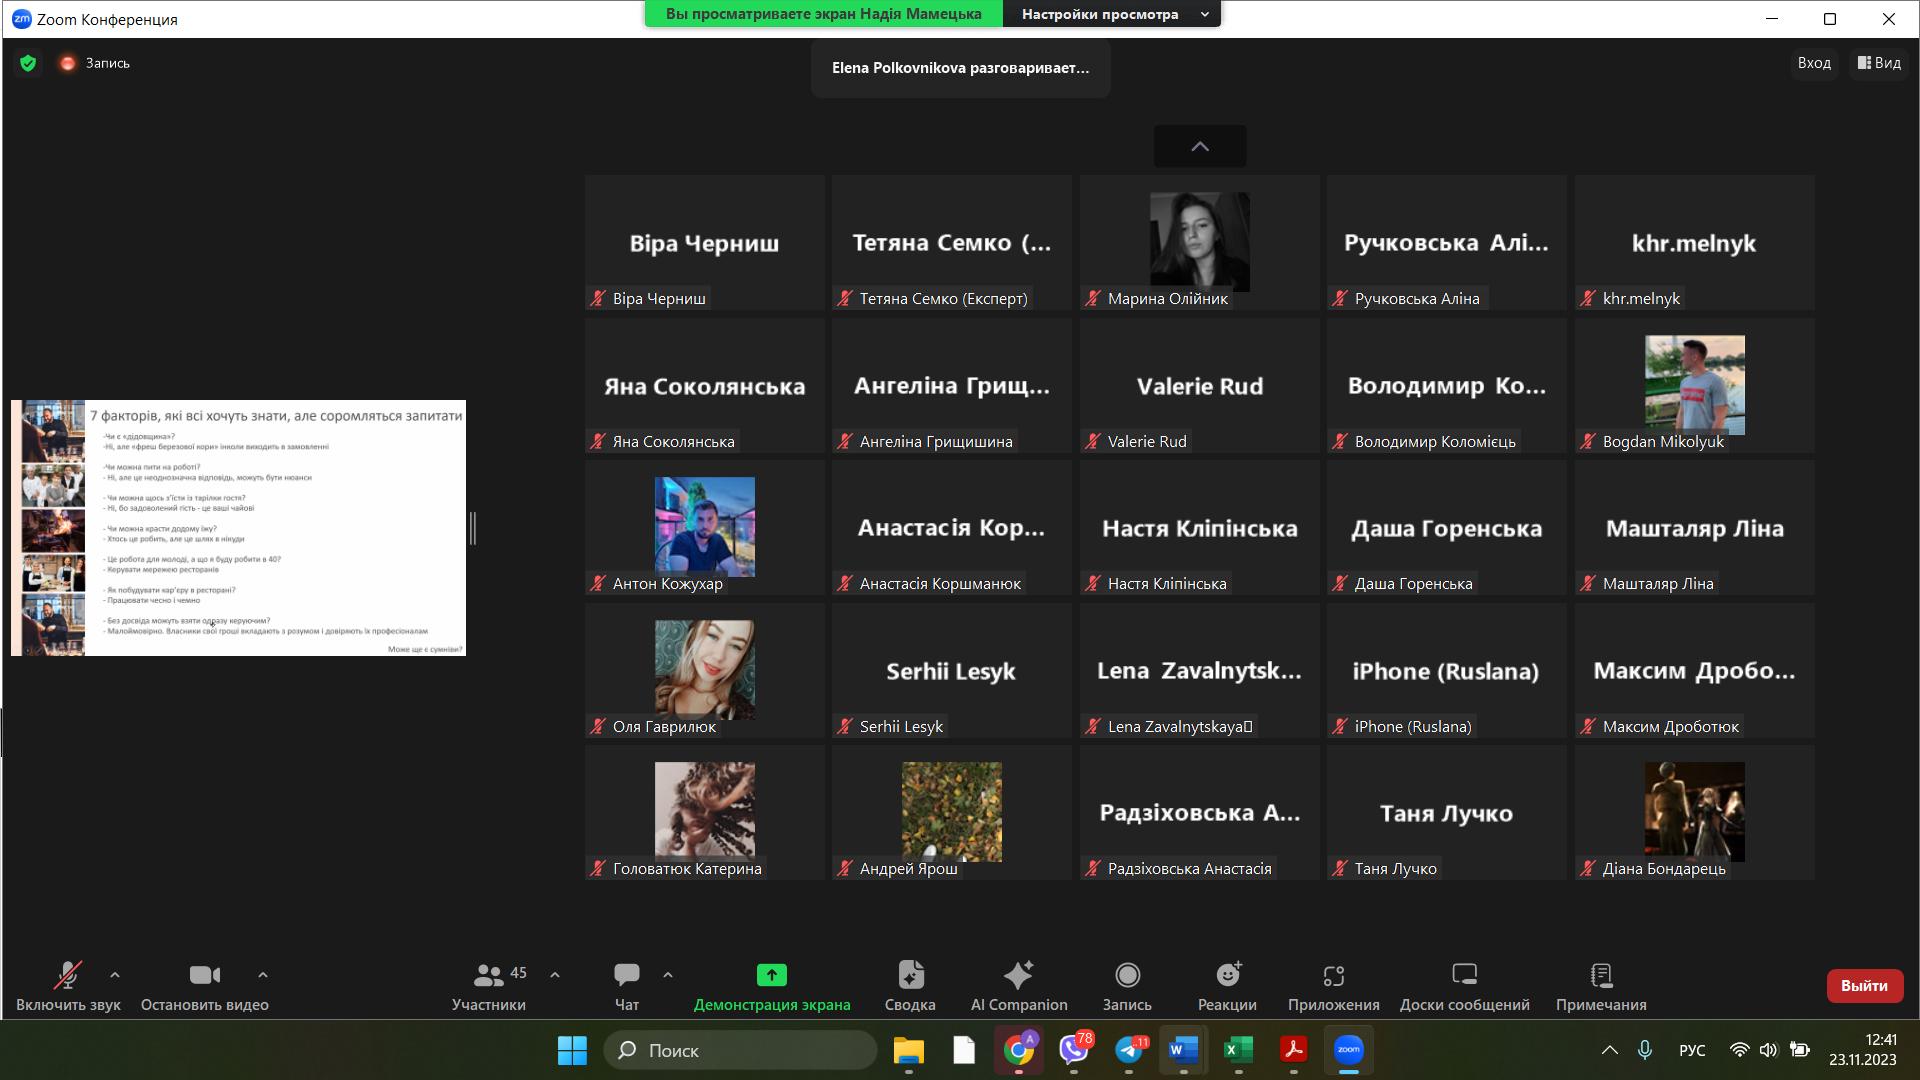The width and height of the screenshot is (1920, 1080).
Task: Open the Notes (Примечания) panel
Action: click(1600, 986)
